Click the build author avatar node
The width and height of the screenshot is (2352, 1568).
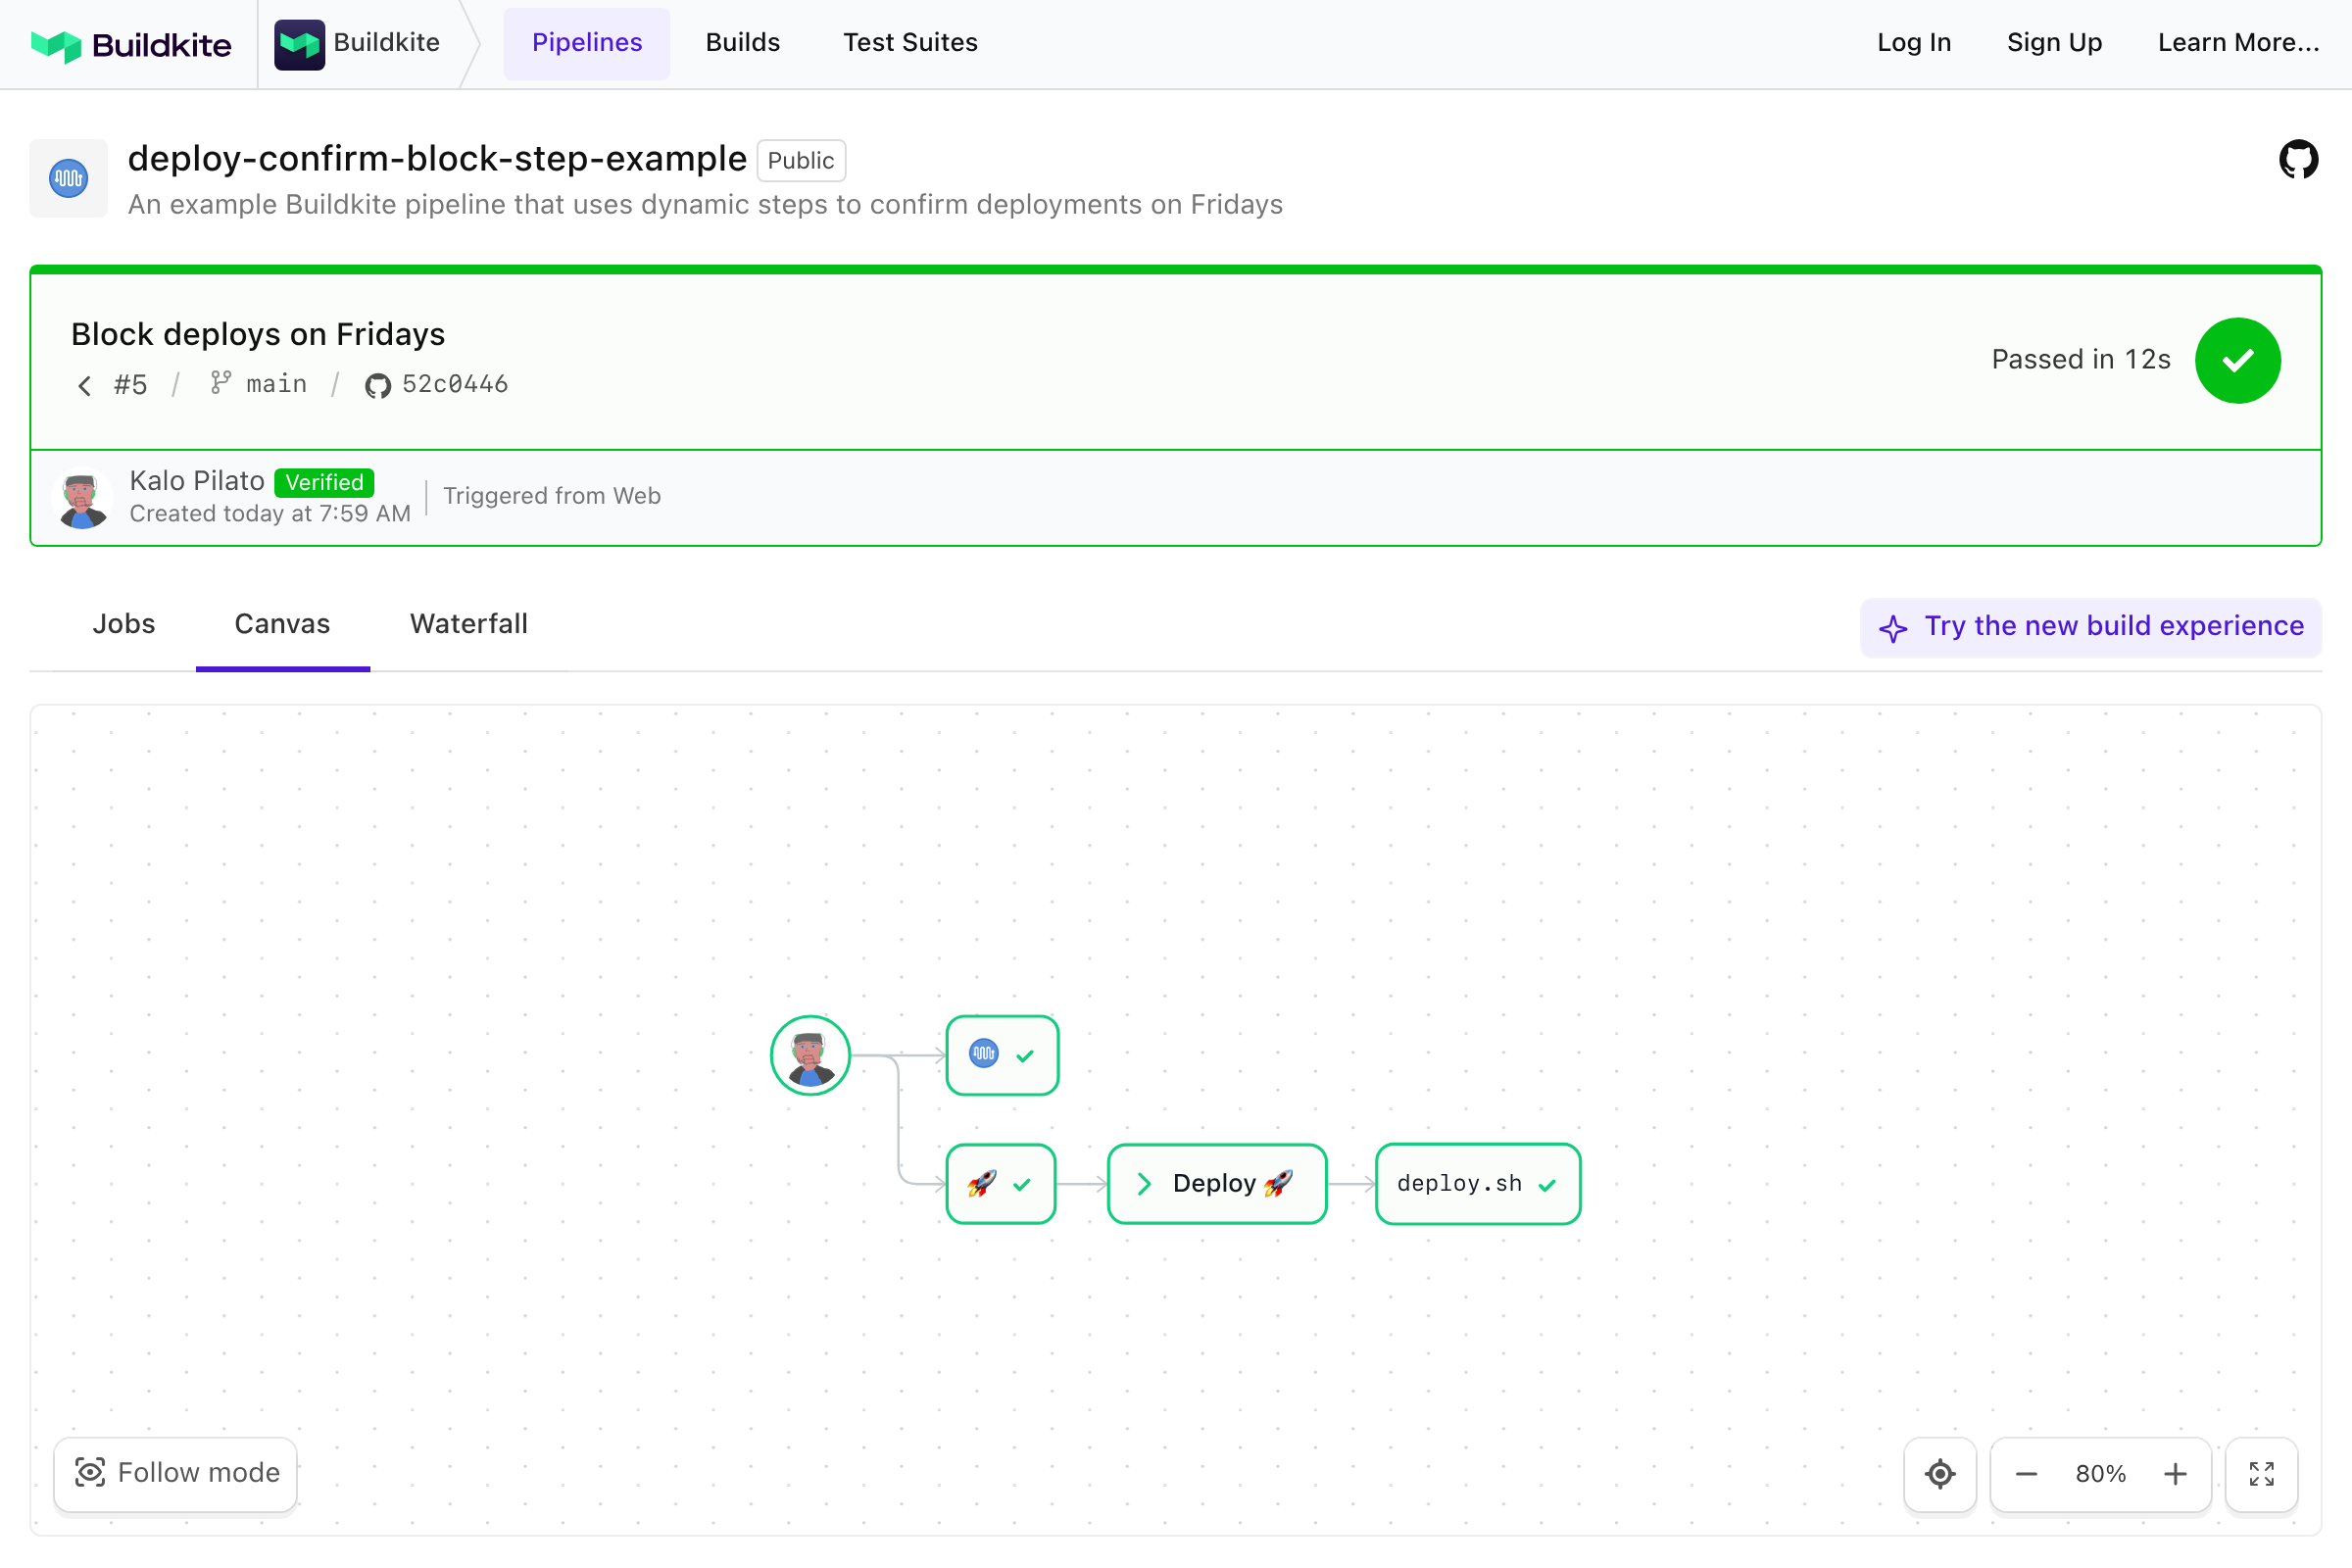810,1055
